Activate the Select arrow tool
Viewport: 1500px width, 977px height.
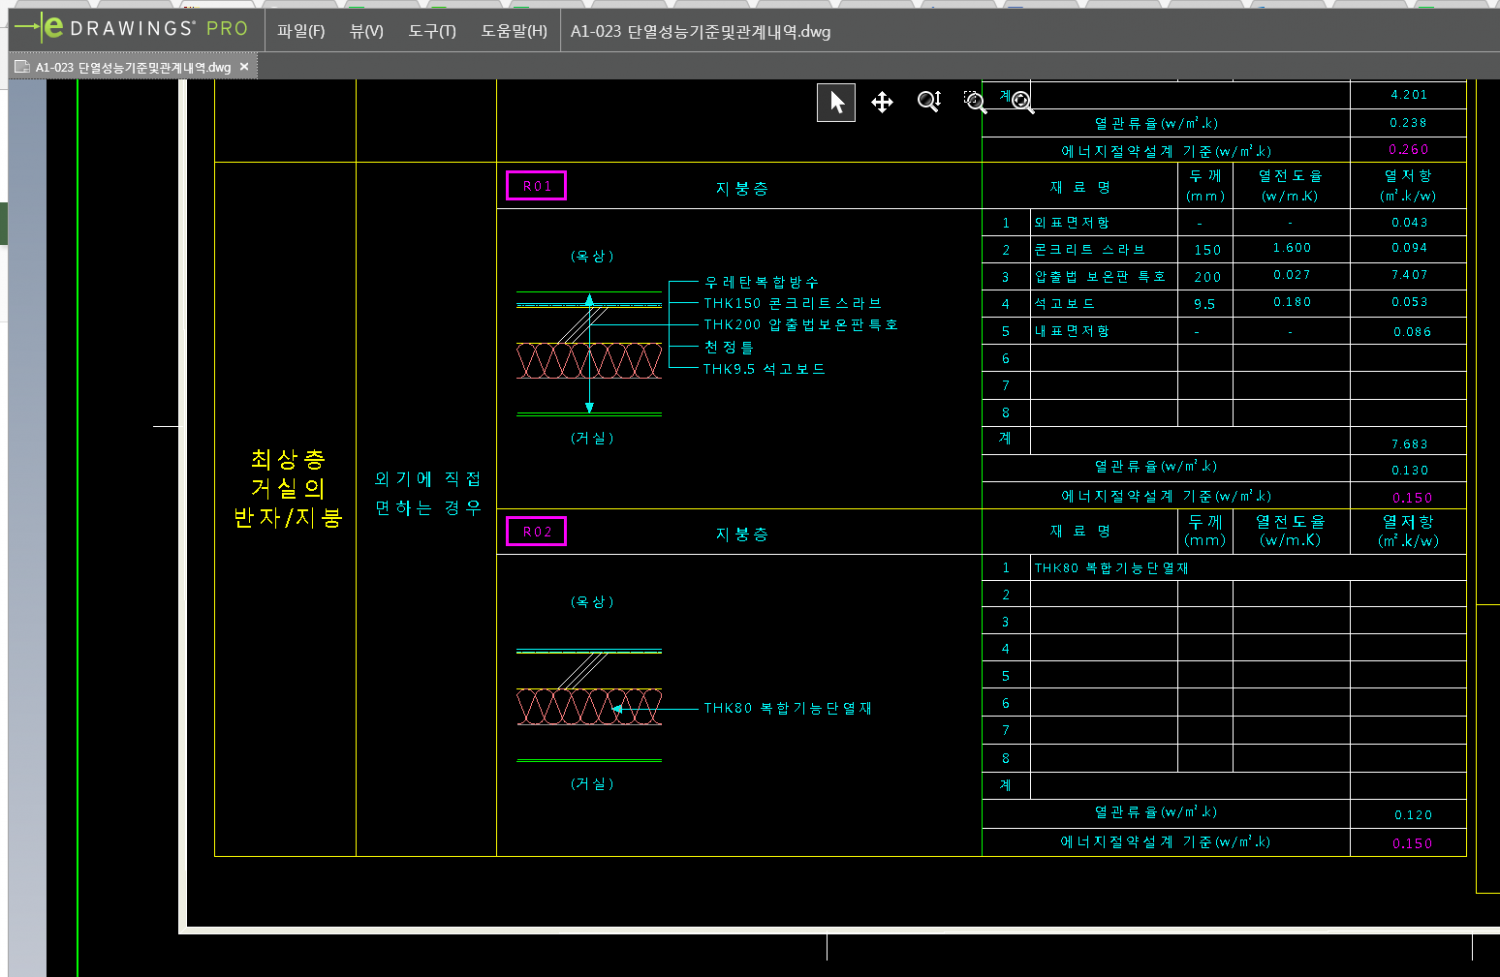(x=837, y=102)
